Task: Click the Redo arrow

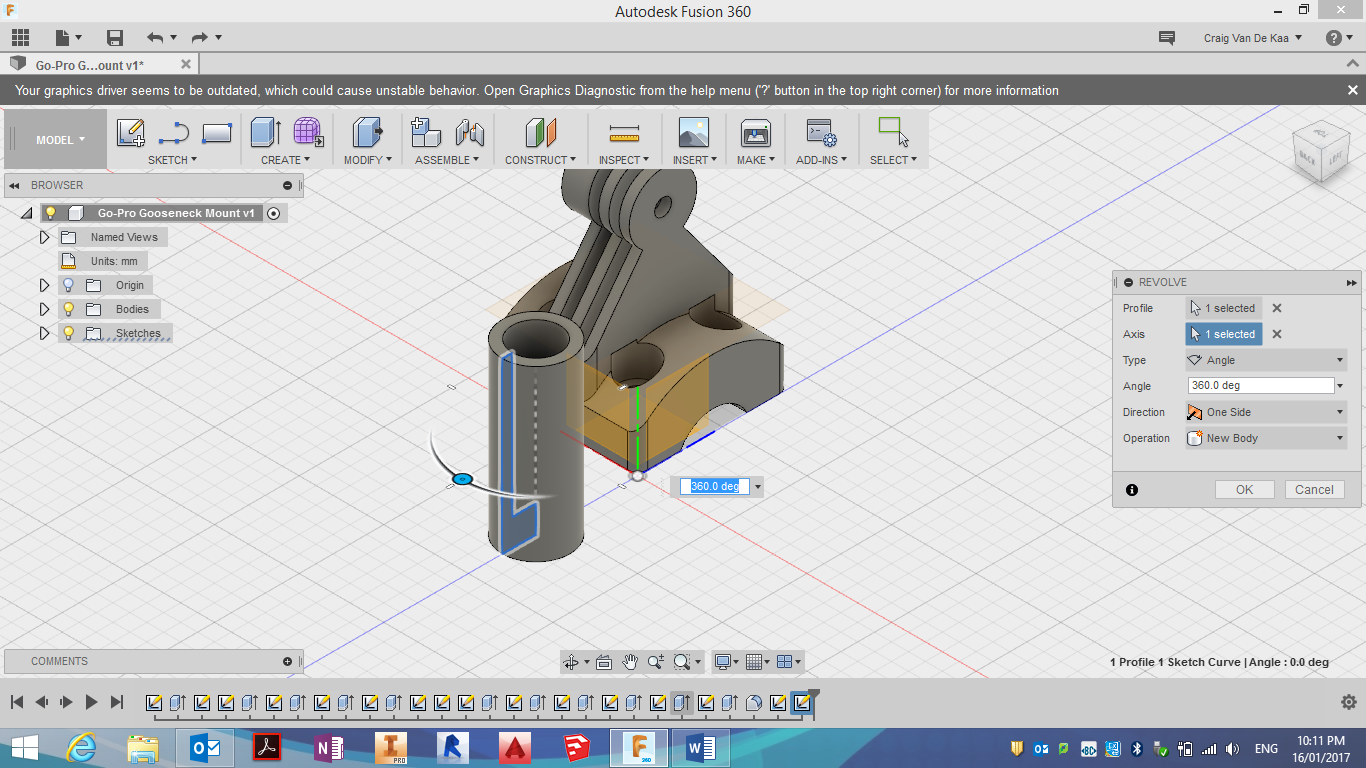Action: [x=199, y=38]
